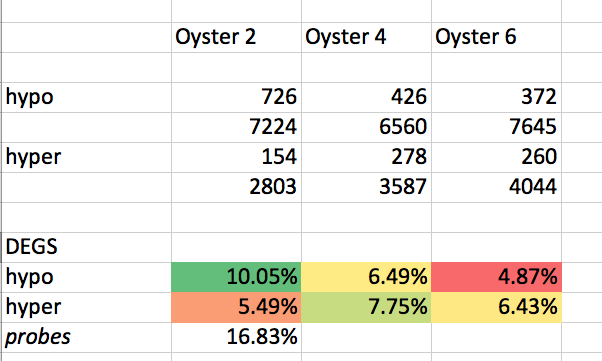Click the italic probes label cell
This screenshot has width=602, height=361.
point(86,337)
